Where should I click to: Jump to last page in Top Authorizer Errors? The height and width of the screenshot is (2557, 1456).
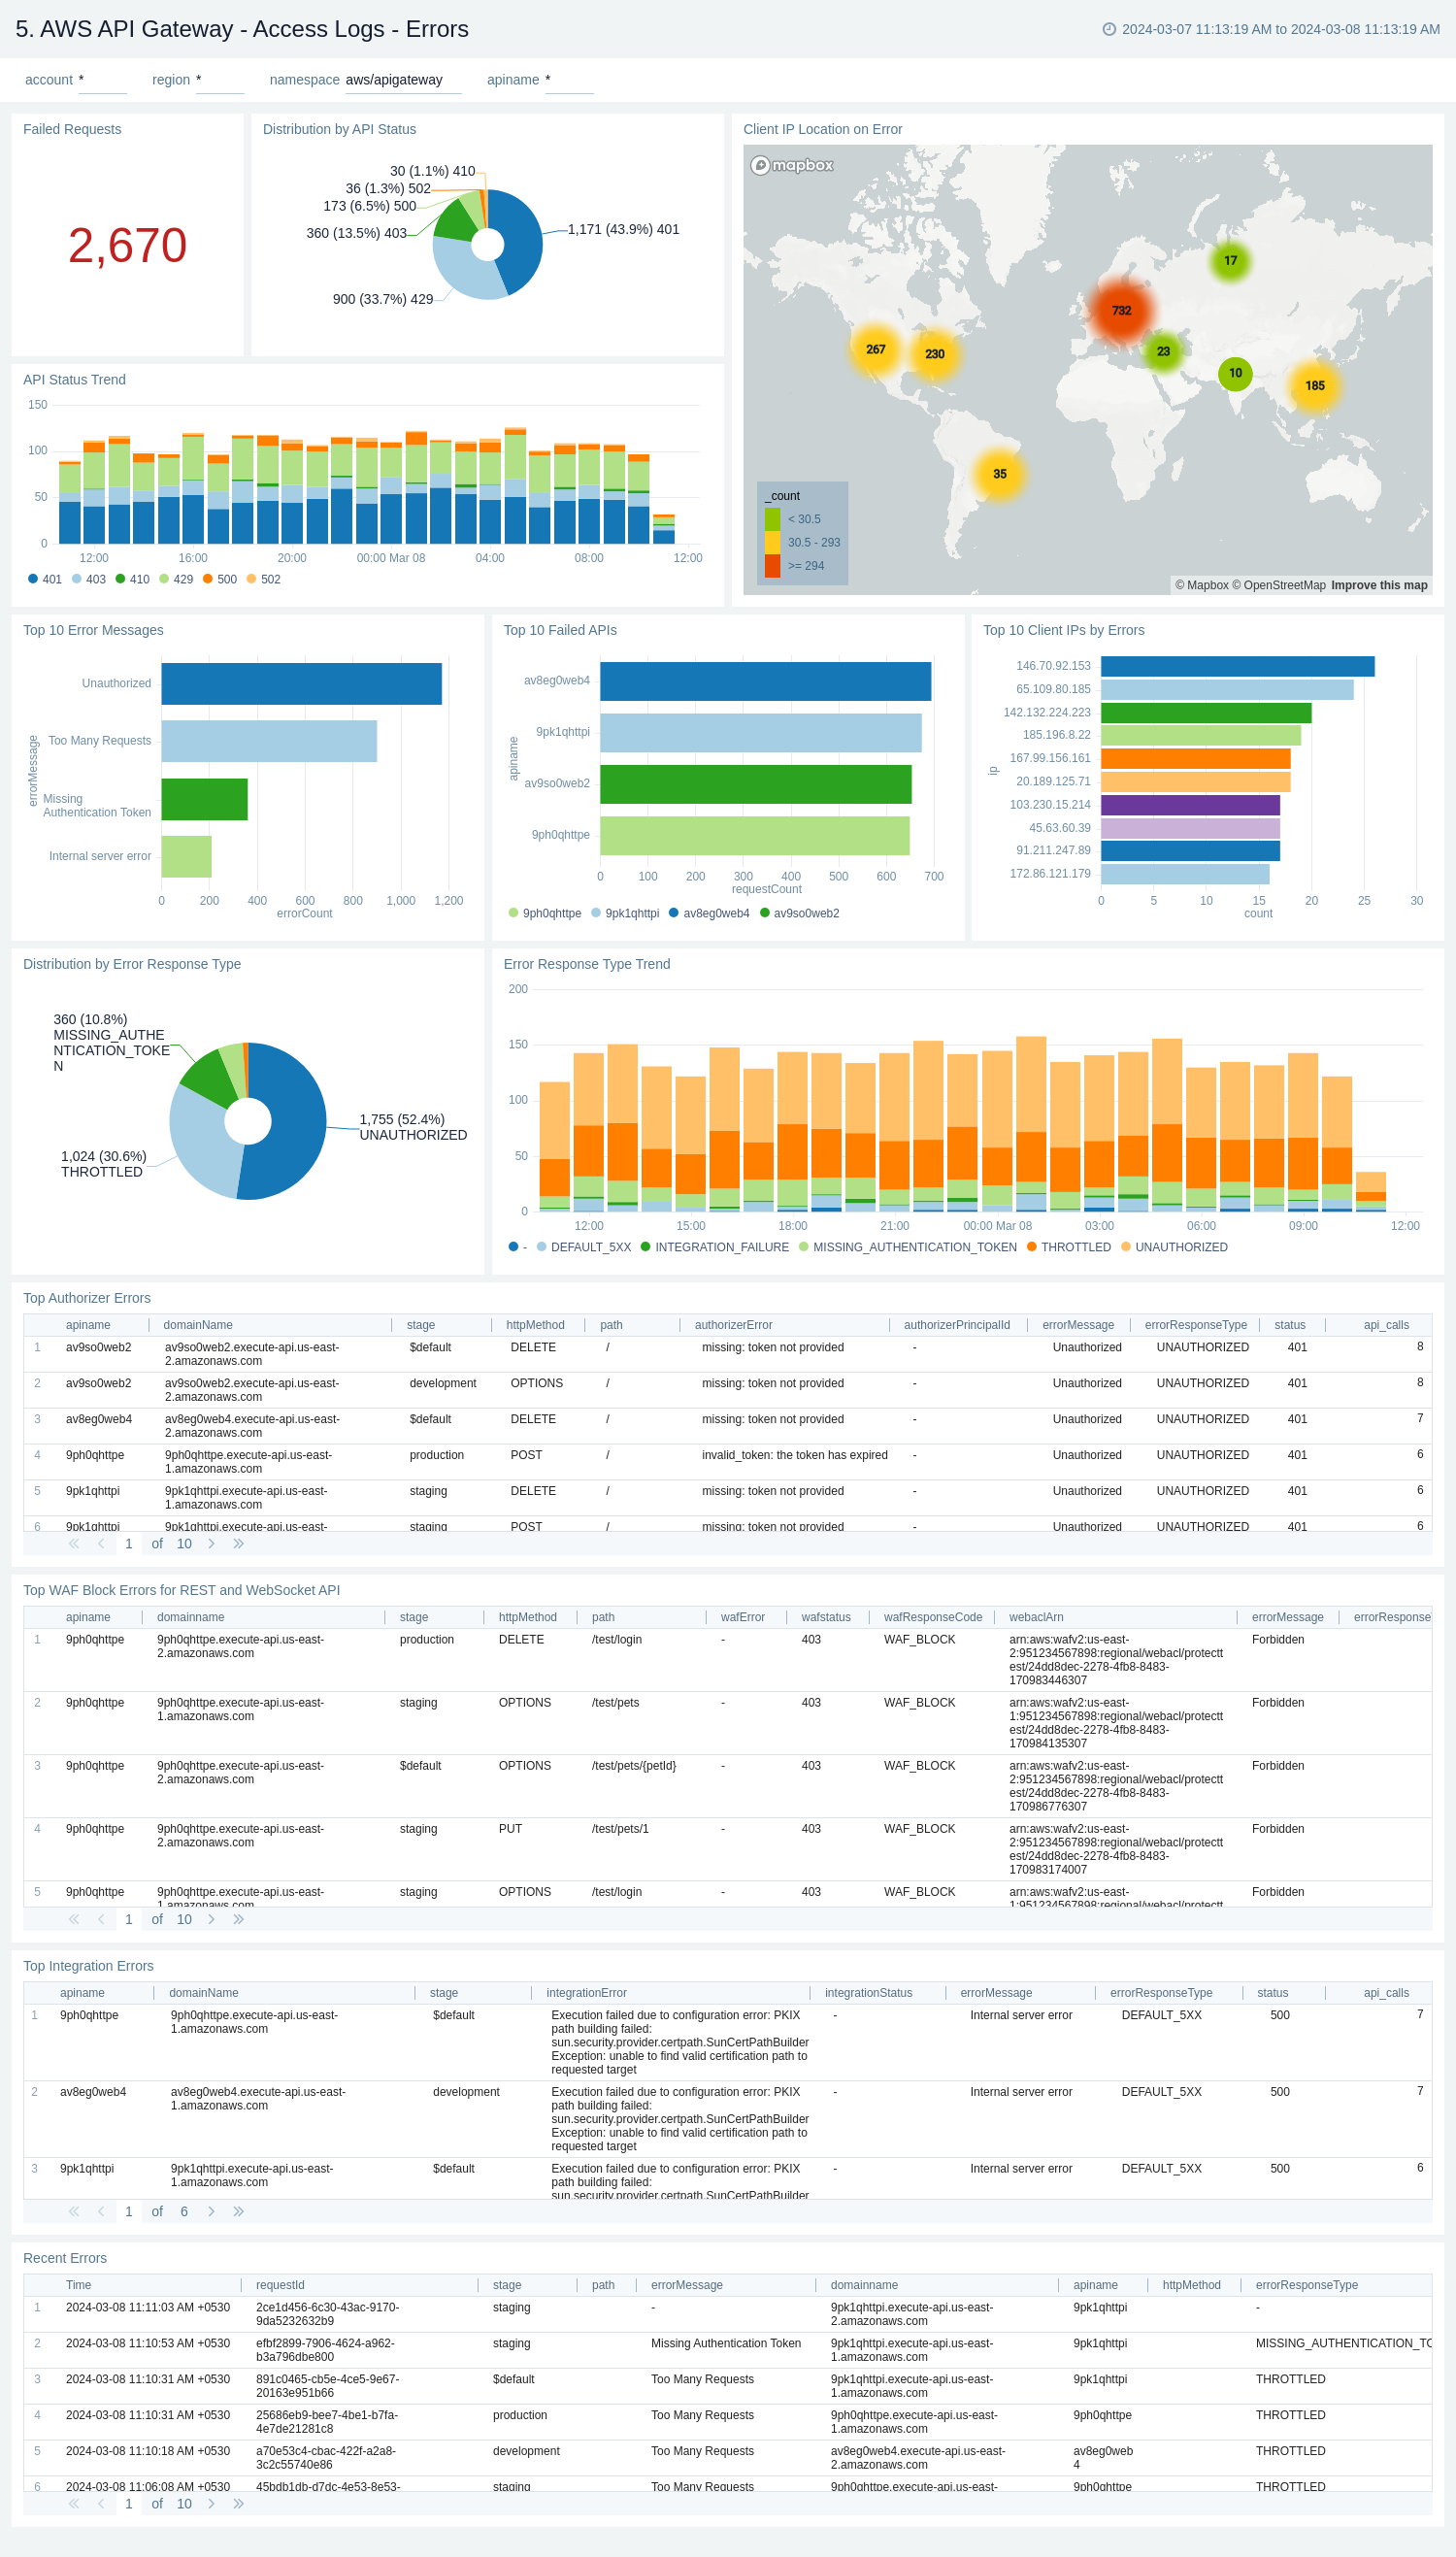tap(238, 1543)
